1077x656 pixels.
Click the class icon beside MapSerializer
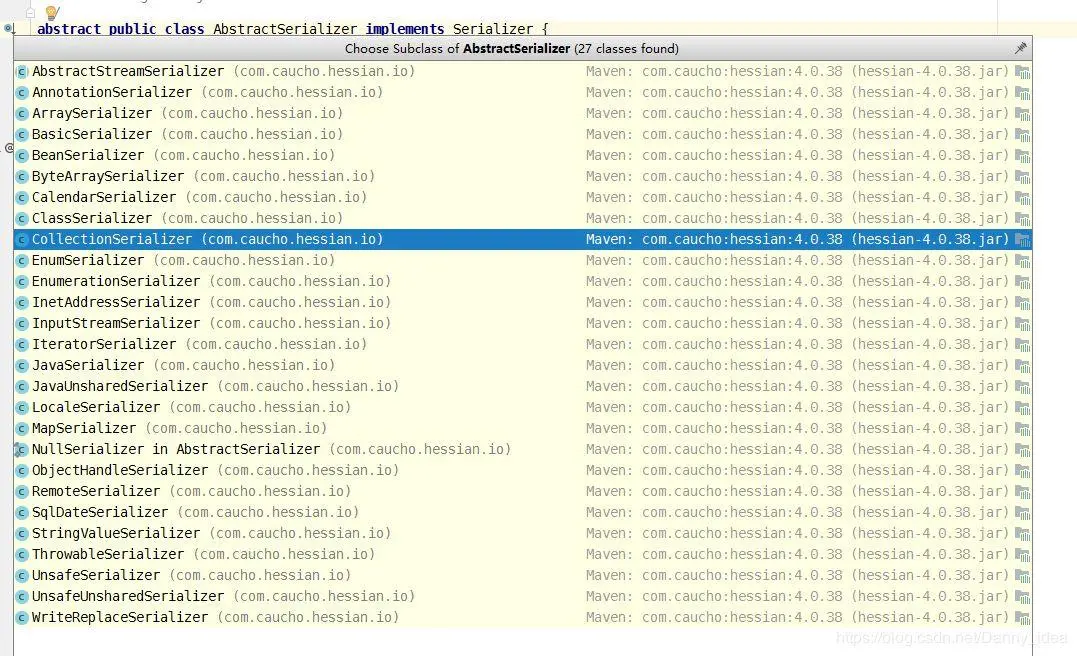click(22, 429)
